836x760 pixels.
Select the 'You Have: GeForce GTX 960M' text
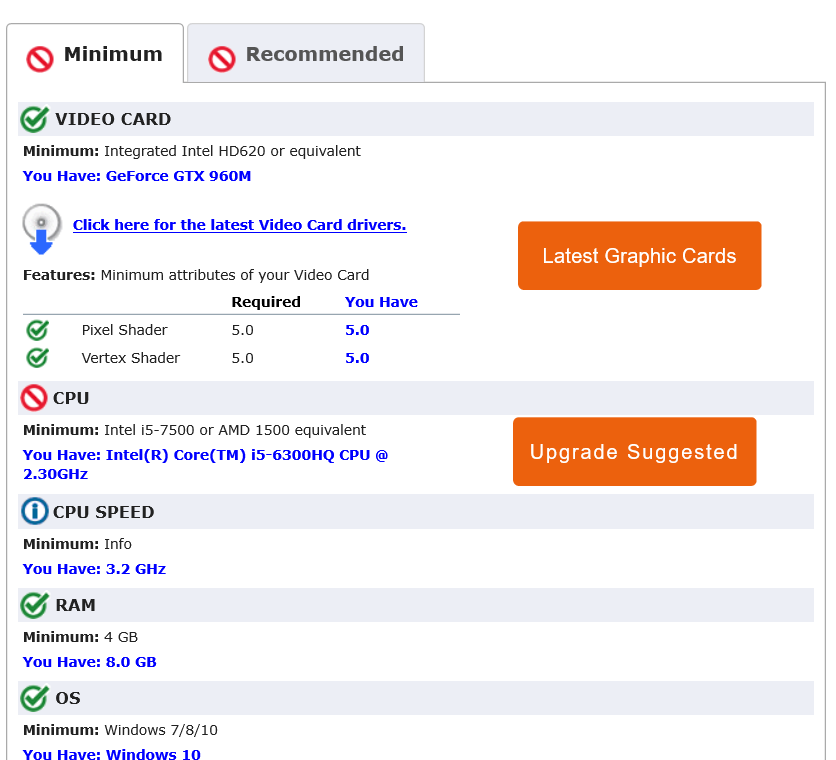pos(137,176)
